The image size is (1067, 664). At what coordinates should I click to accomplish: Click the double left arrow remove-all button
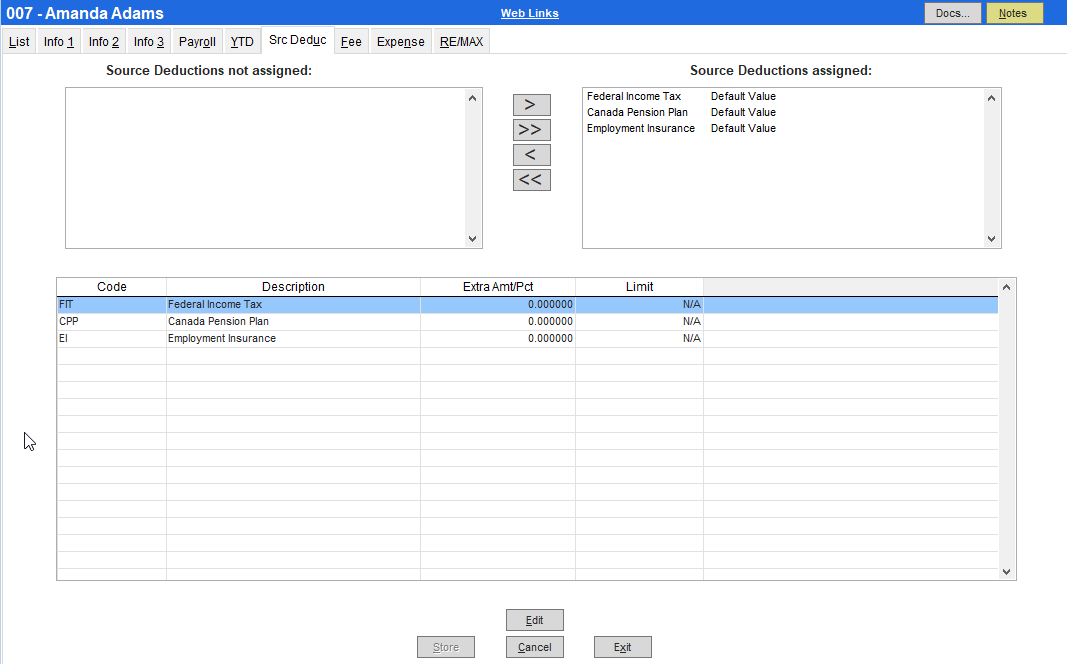tap(531, 180)
